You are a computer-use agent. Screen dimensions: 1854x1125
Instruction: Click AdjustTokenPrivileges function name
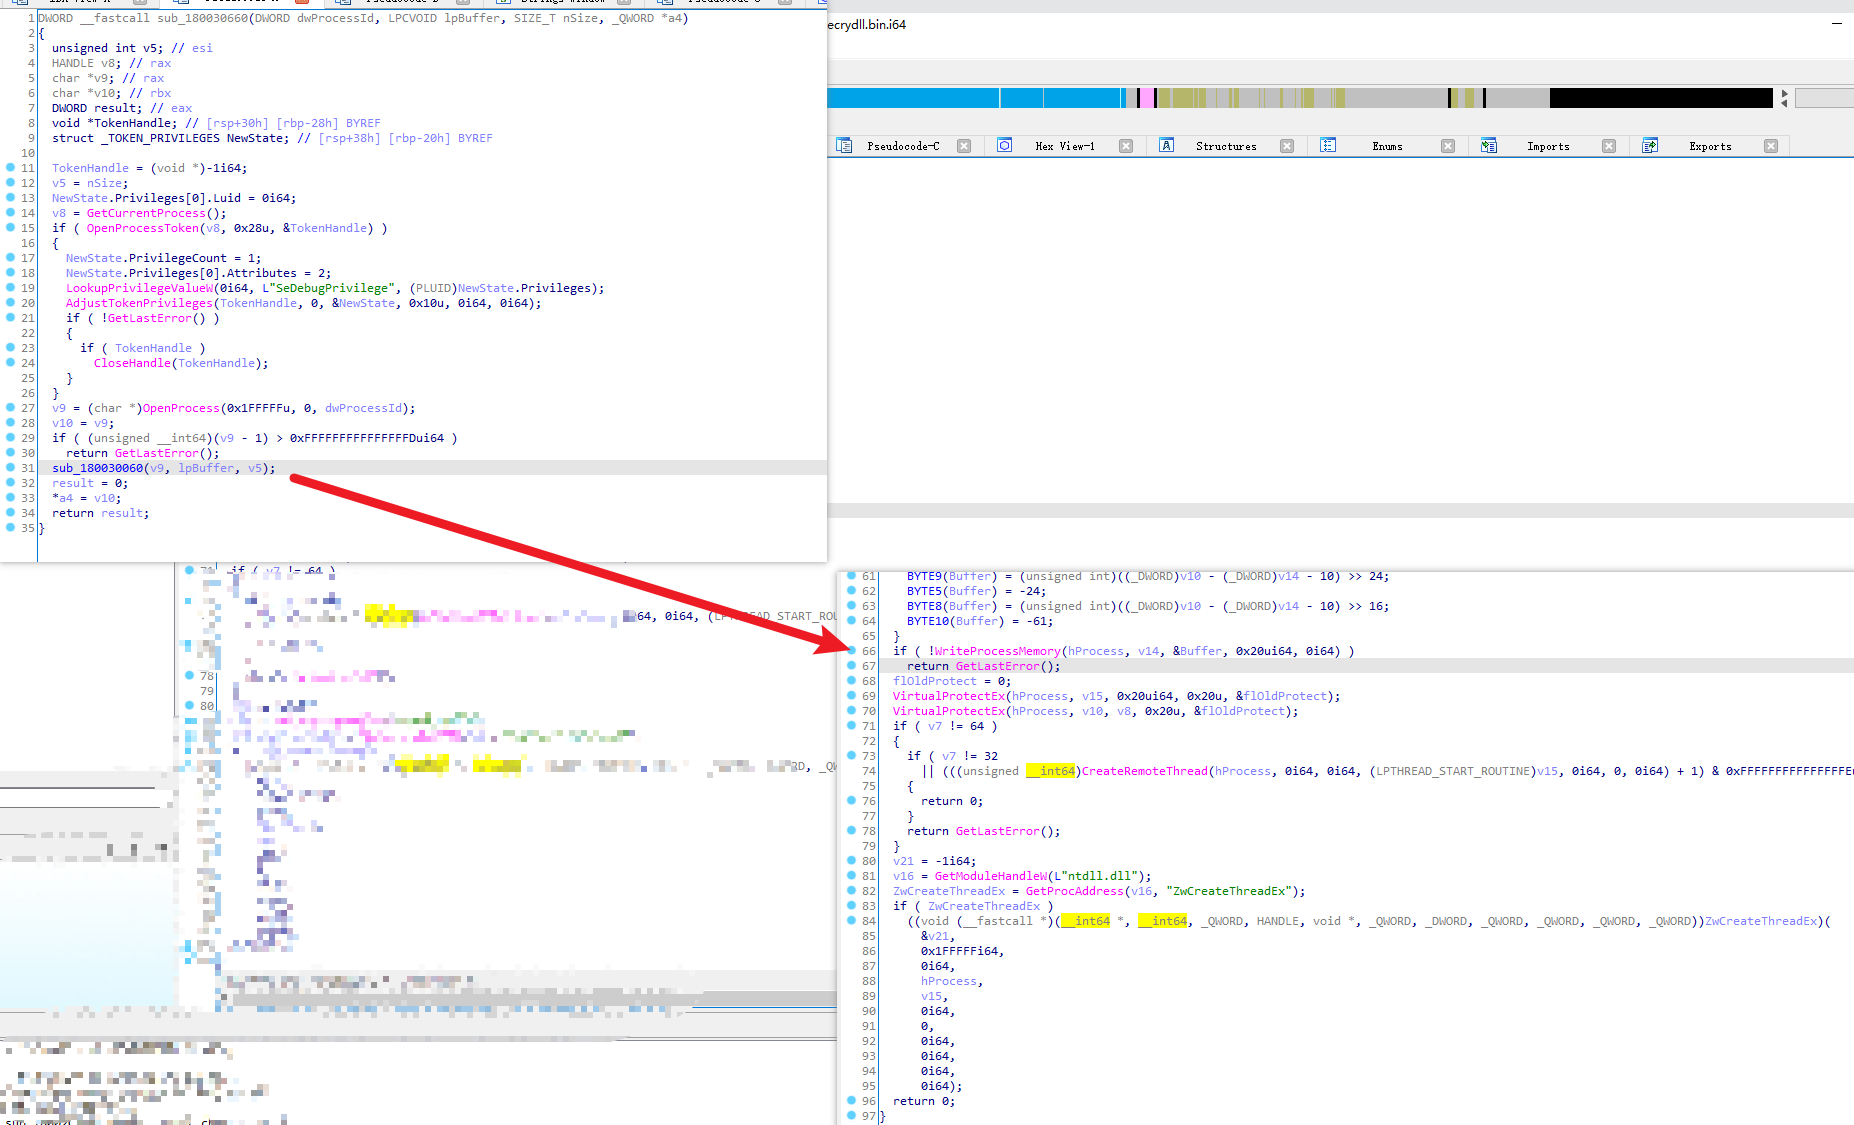[x=139, y=303]
